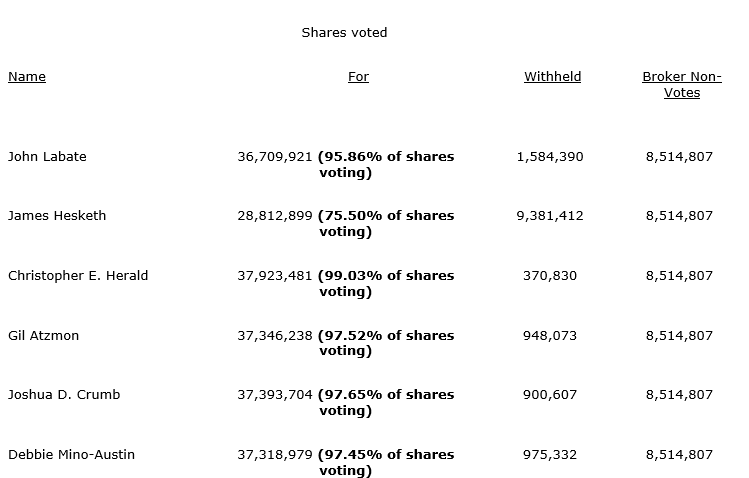
Task: Click the 9,381,412 Withheld value
Action: [x=550, y=216]
